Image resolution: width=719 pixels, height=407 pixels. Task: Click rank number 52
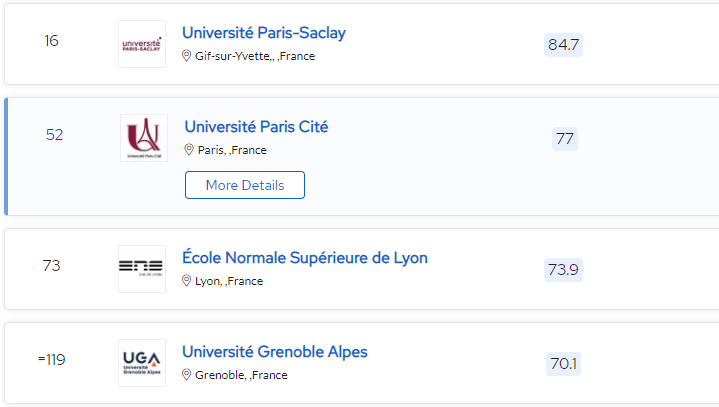coord(55,135)
